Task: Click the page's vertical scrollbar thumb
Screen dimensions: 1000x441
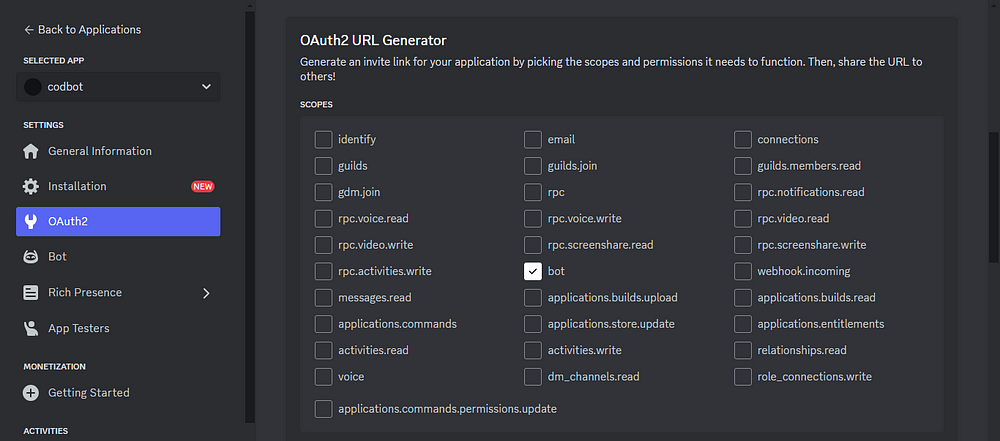Action: [993, 198]
